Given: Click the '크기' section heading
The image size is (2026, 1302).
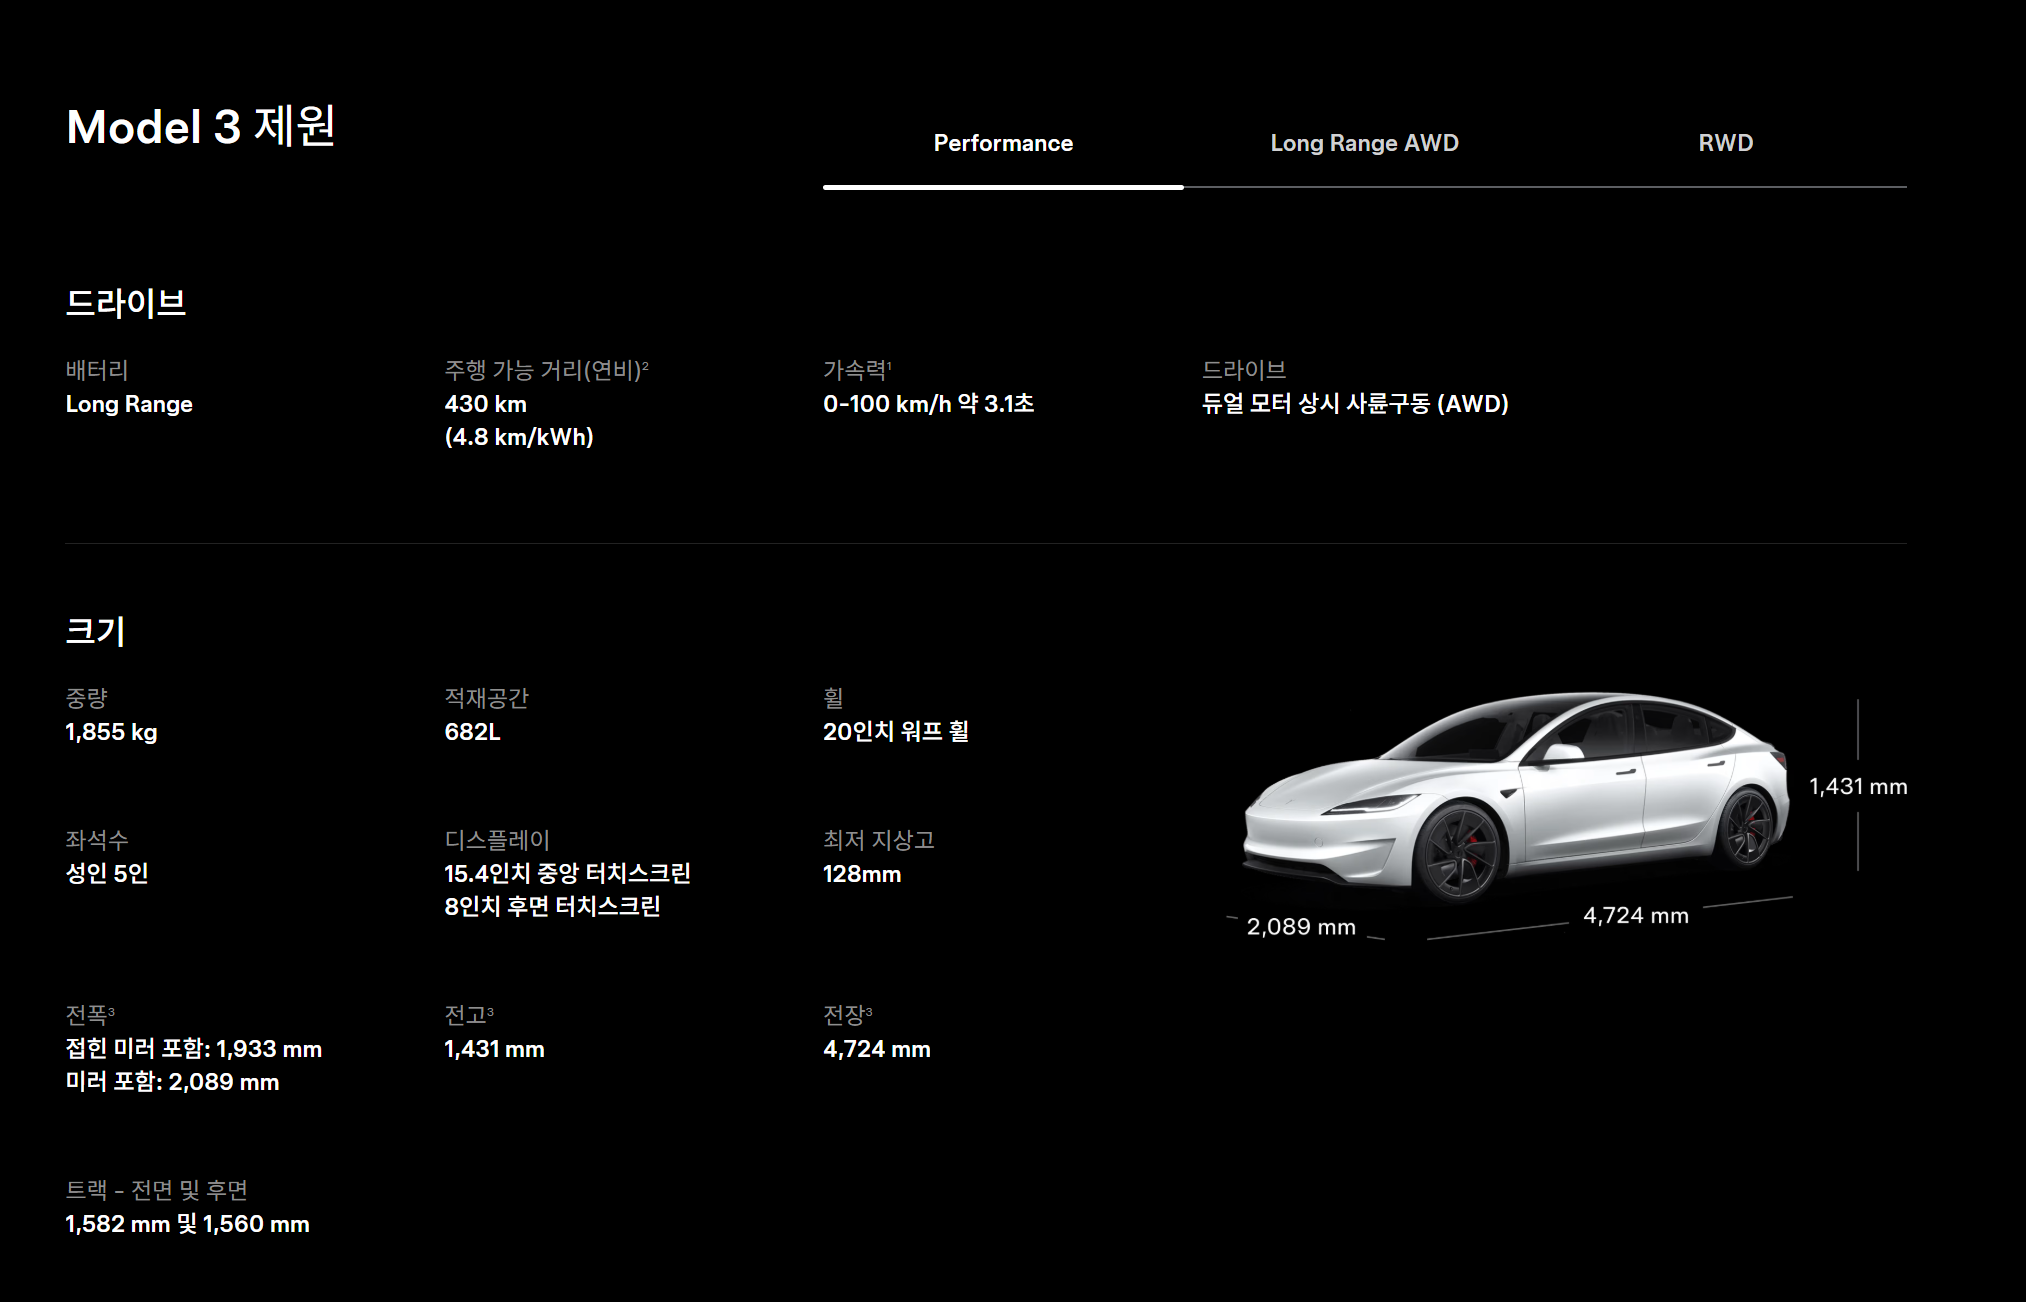Looking at the screenshot, I should coord(95,631).
